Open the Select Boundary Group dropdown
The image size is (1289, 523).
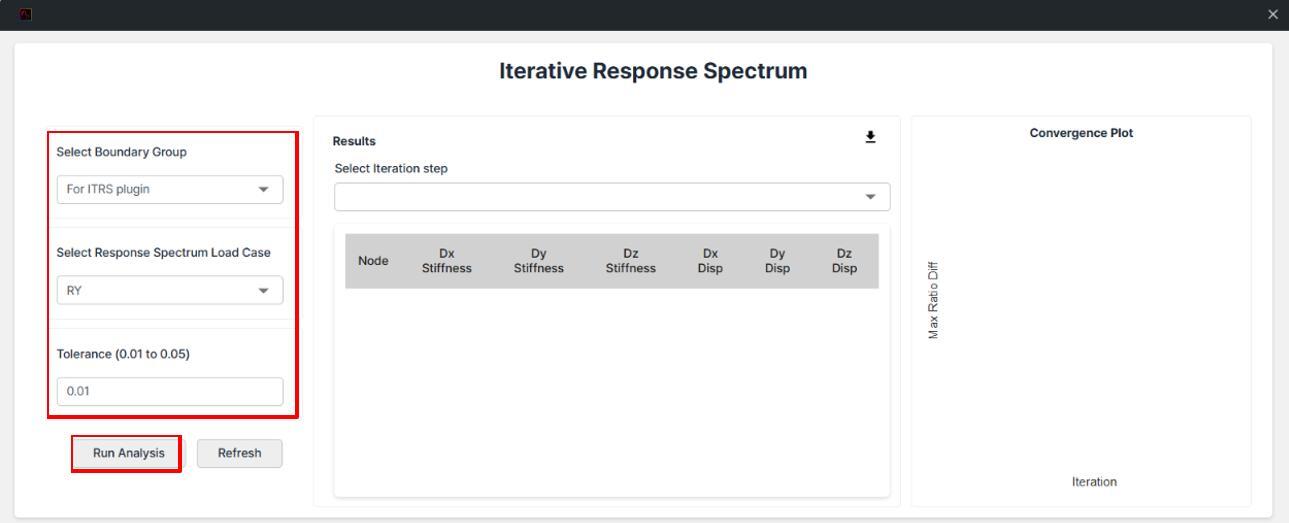click(x=170, y=189)
